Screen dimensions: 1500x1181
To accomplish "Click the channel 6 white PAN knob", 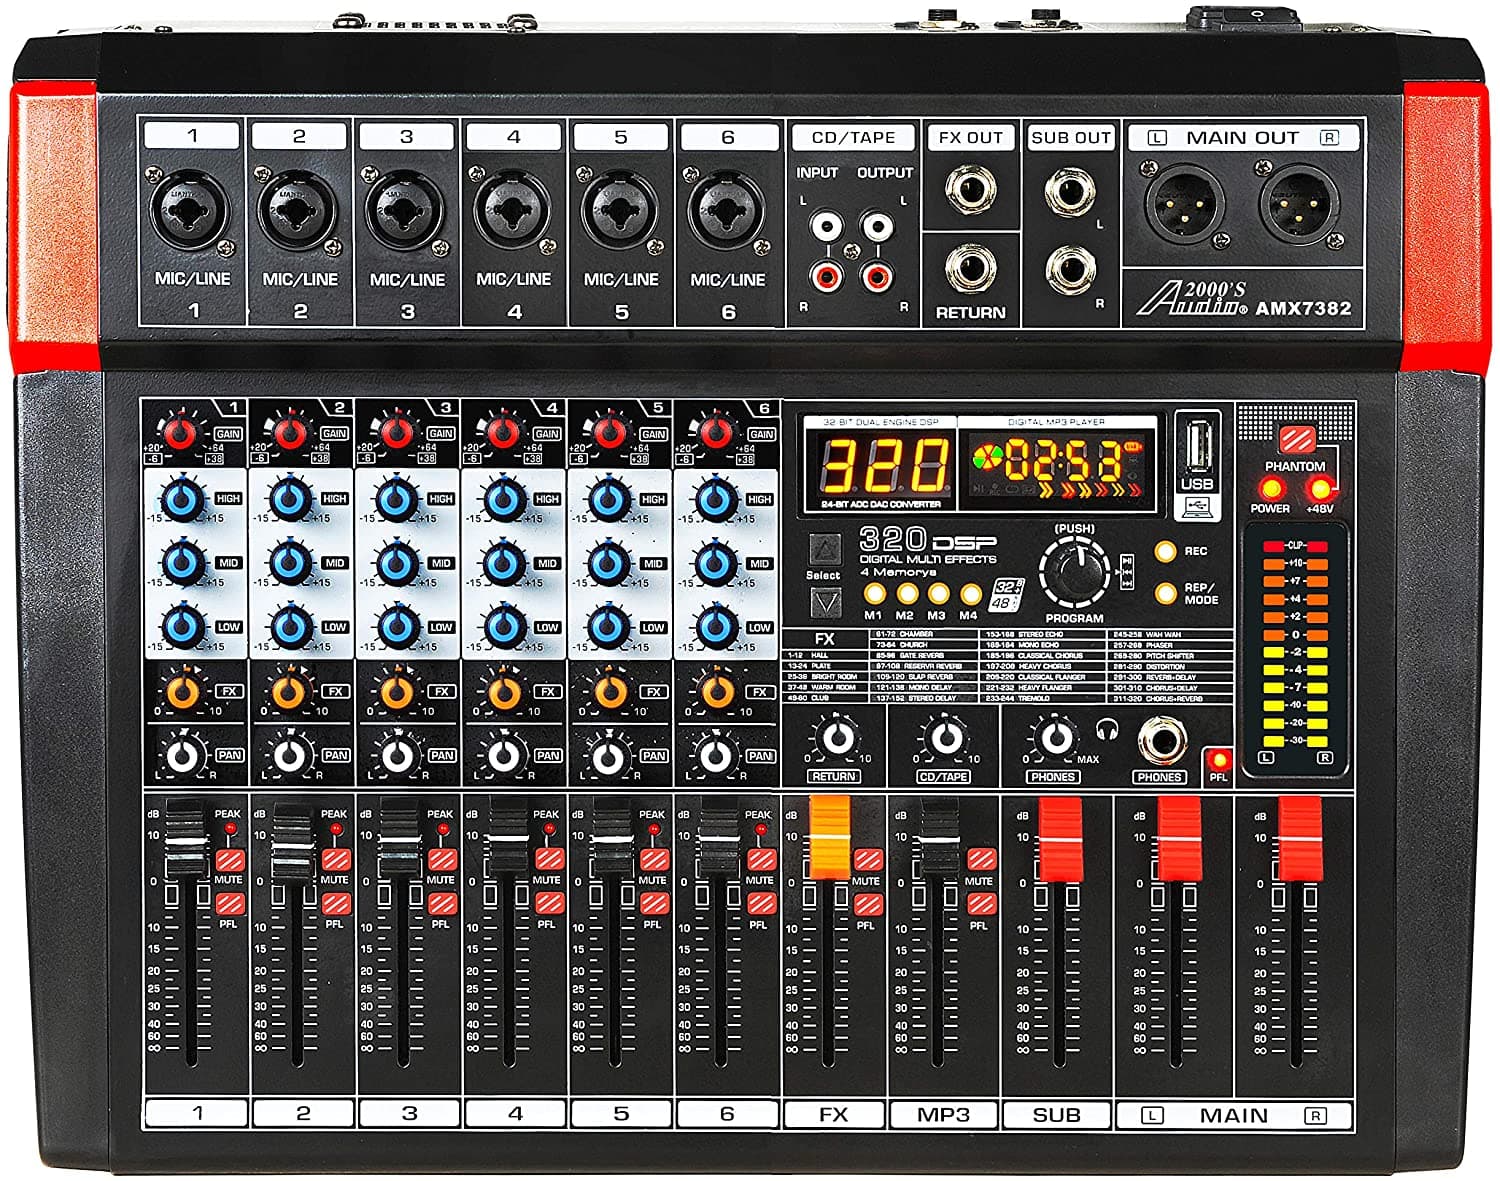I will (x=715, y=756).
